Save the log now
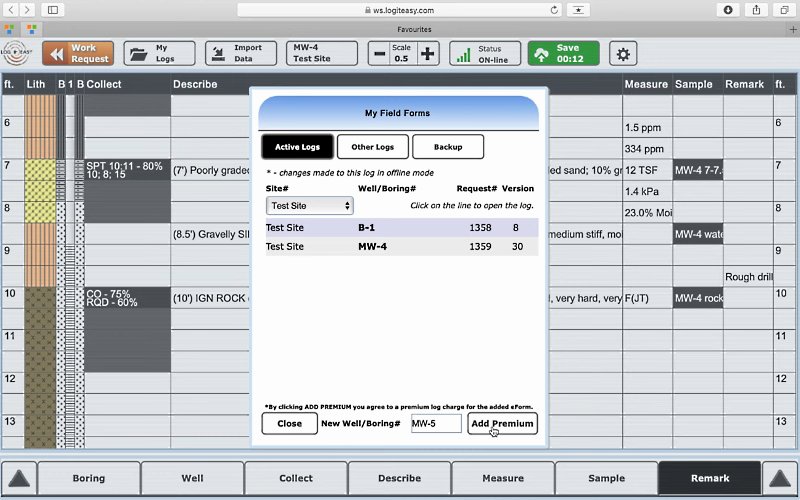Screen dimensions: 800x500 (563, 54)
